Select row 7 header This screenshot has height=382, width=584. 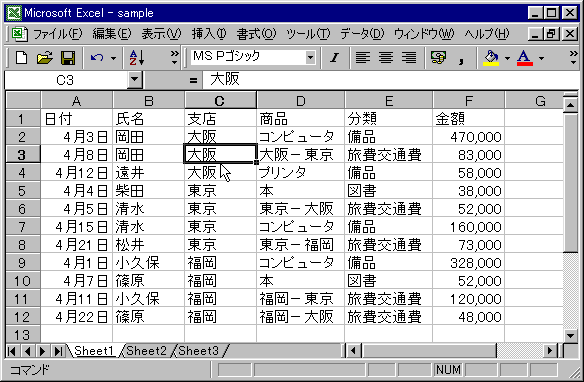pyautogui.click(x=22, y=226)
